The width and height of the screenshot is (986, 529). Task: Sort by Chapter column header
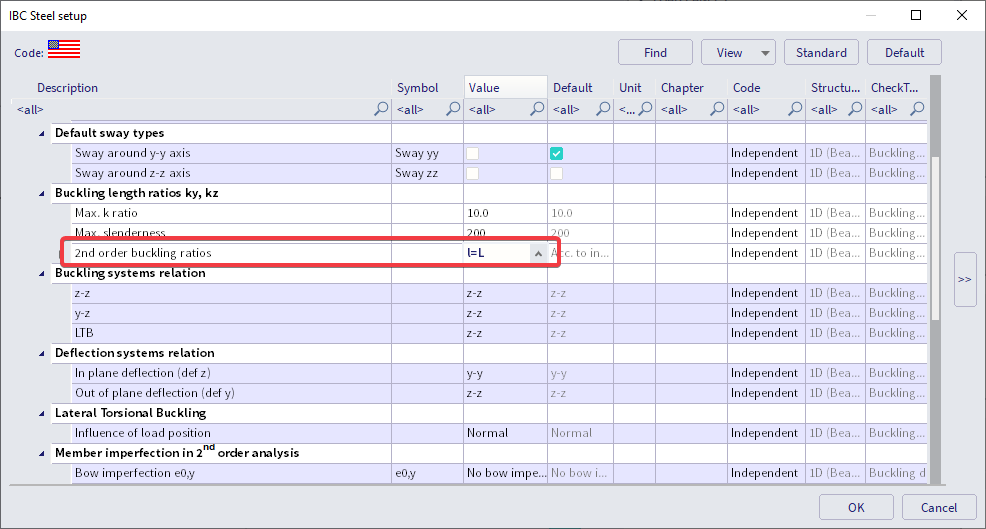(x=682, y=88)
